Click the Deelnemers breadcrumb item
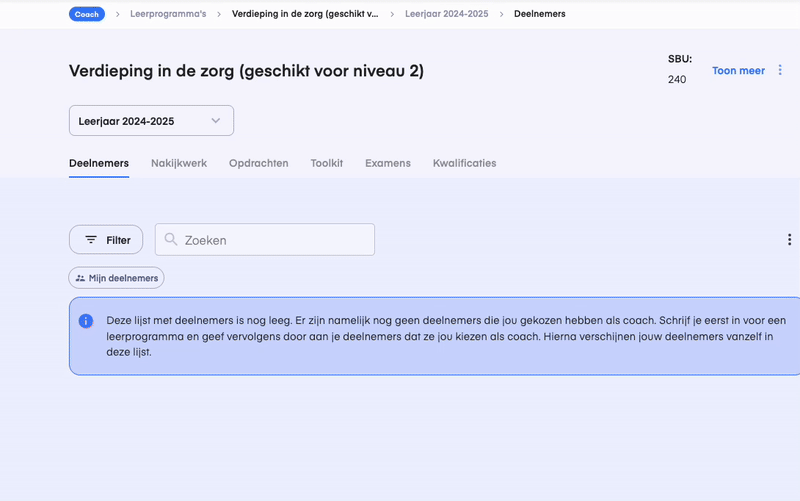The width and height of the screenshot is (800, 501). [539, 14]
